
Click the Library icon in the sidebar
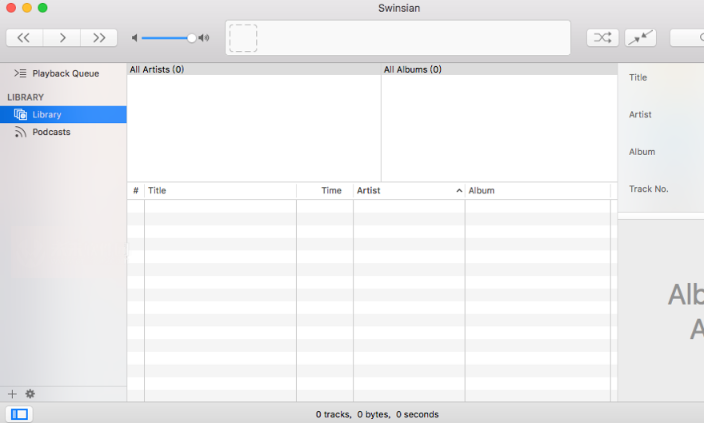[x=20, y=115]
